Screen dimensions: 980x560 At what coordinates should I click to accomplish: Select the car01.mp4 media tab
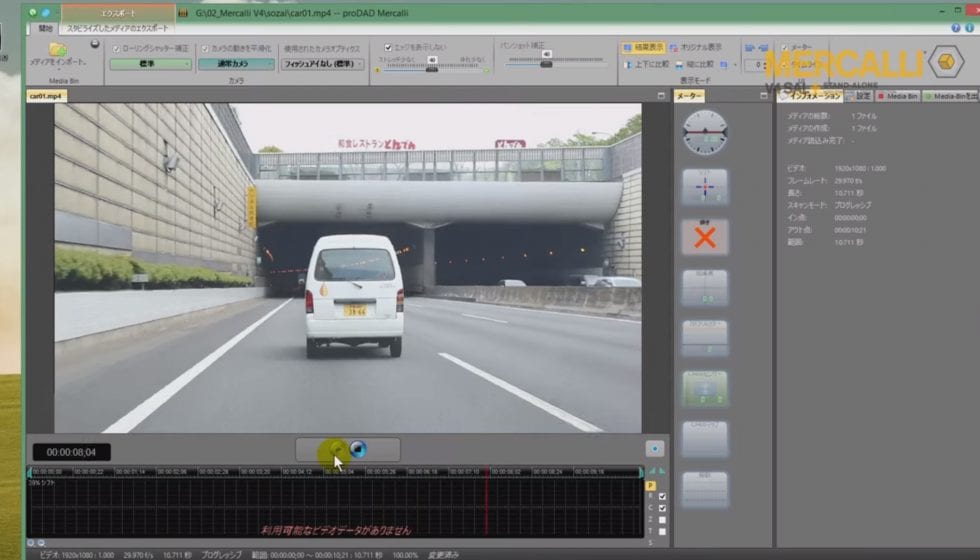click(x=46, y=96)
